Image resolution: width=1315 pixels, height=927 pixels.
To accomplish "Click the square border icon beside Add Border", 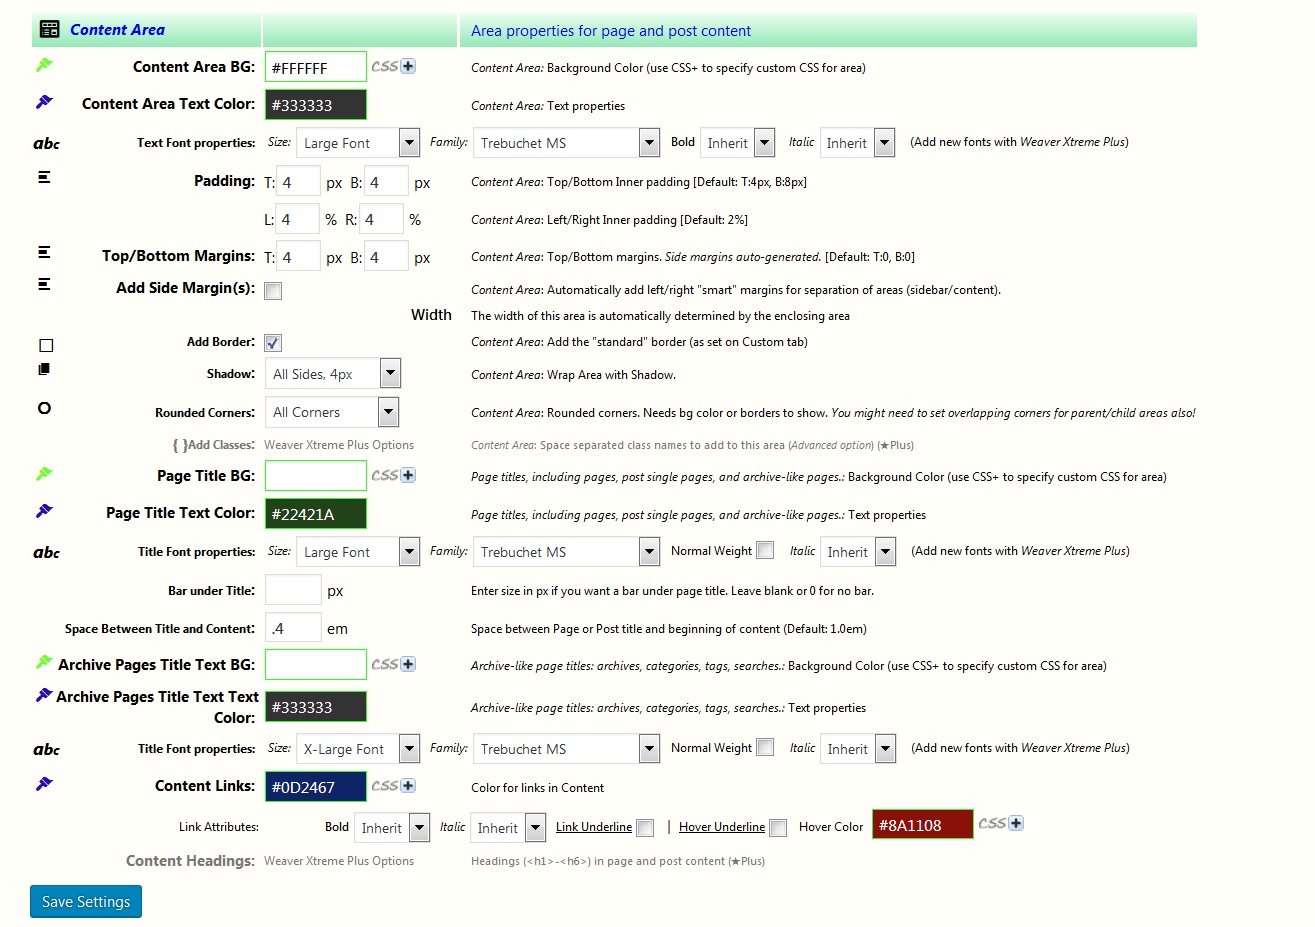I will tap(46, 345).
